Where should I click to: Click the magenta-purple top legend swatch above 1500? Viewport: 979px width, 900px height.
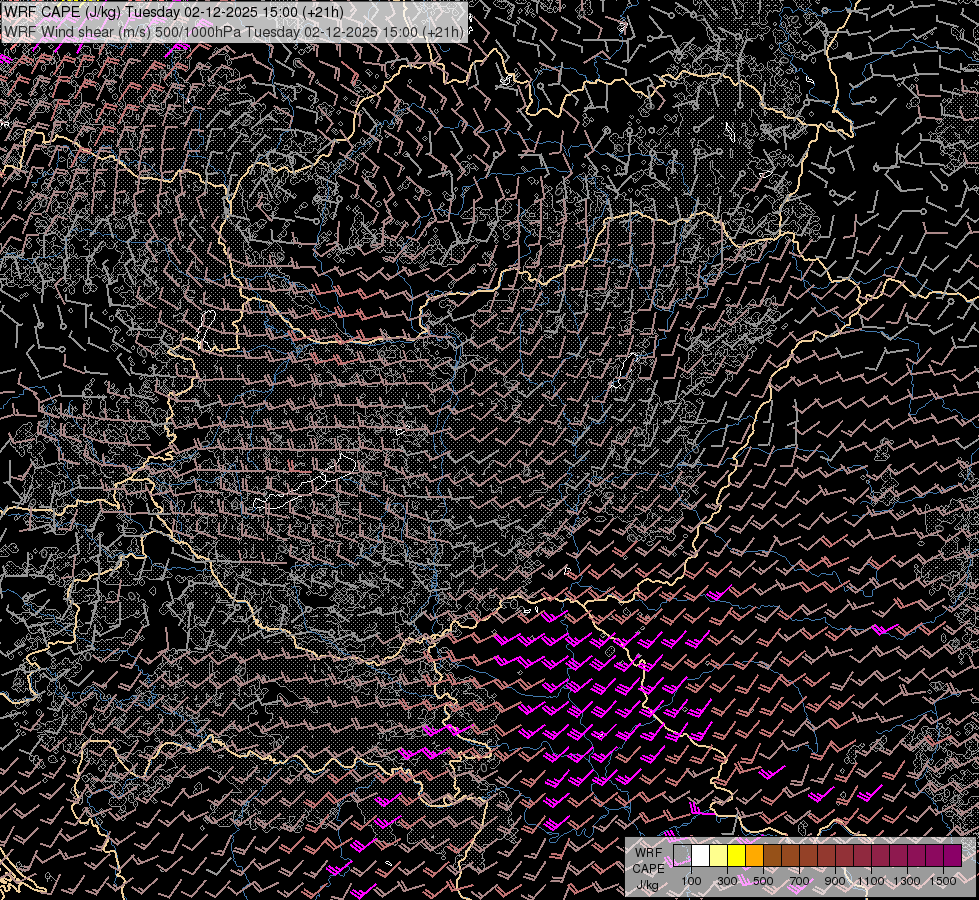point(953,855)
